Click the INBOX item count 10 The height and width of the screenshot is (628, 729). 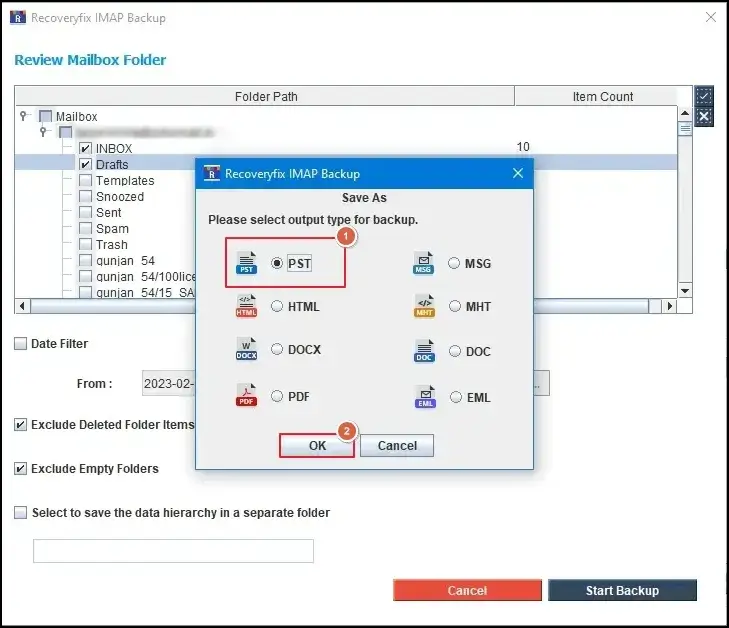point(523,147)
